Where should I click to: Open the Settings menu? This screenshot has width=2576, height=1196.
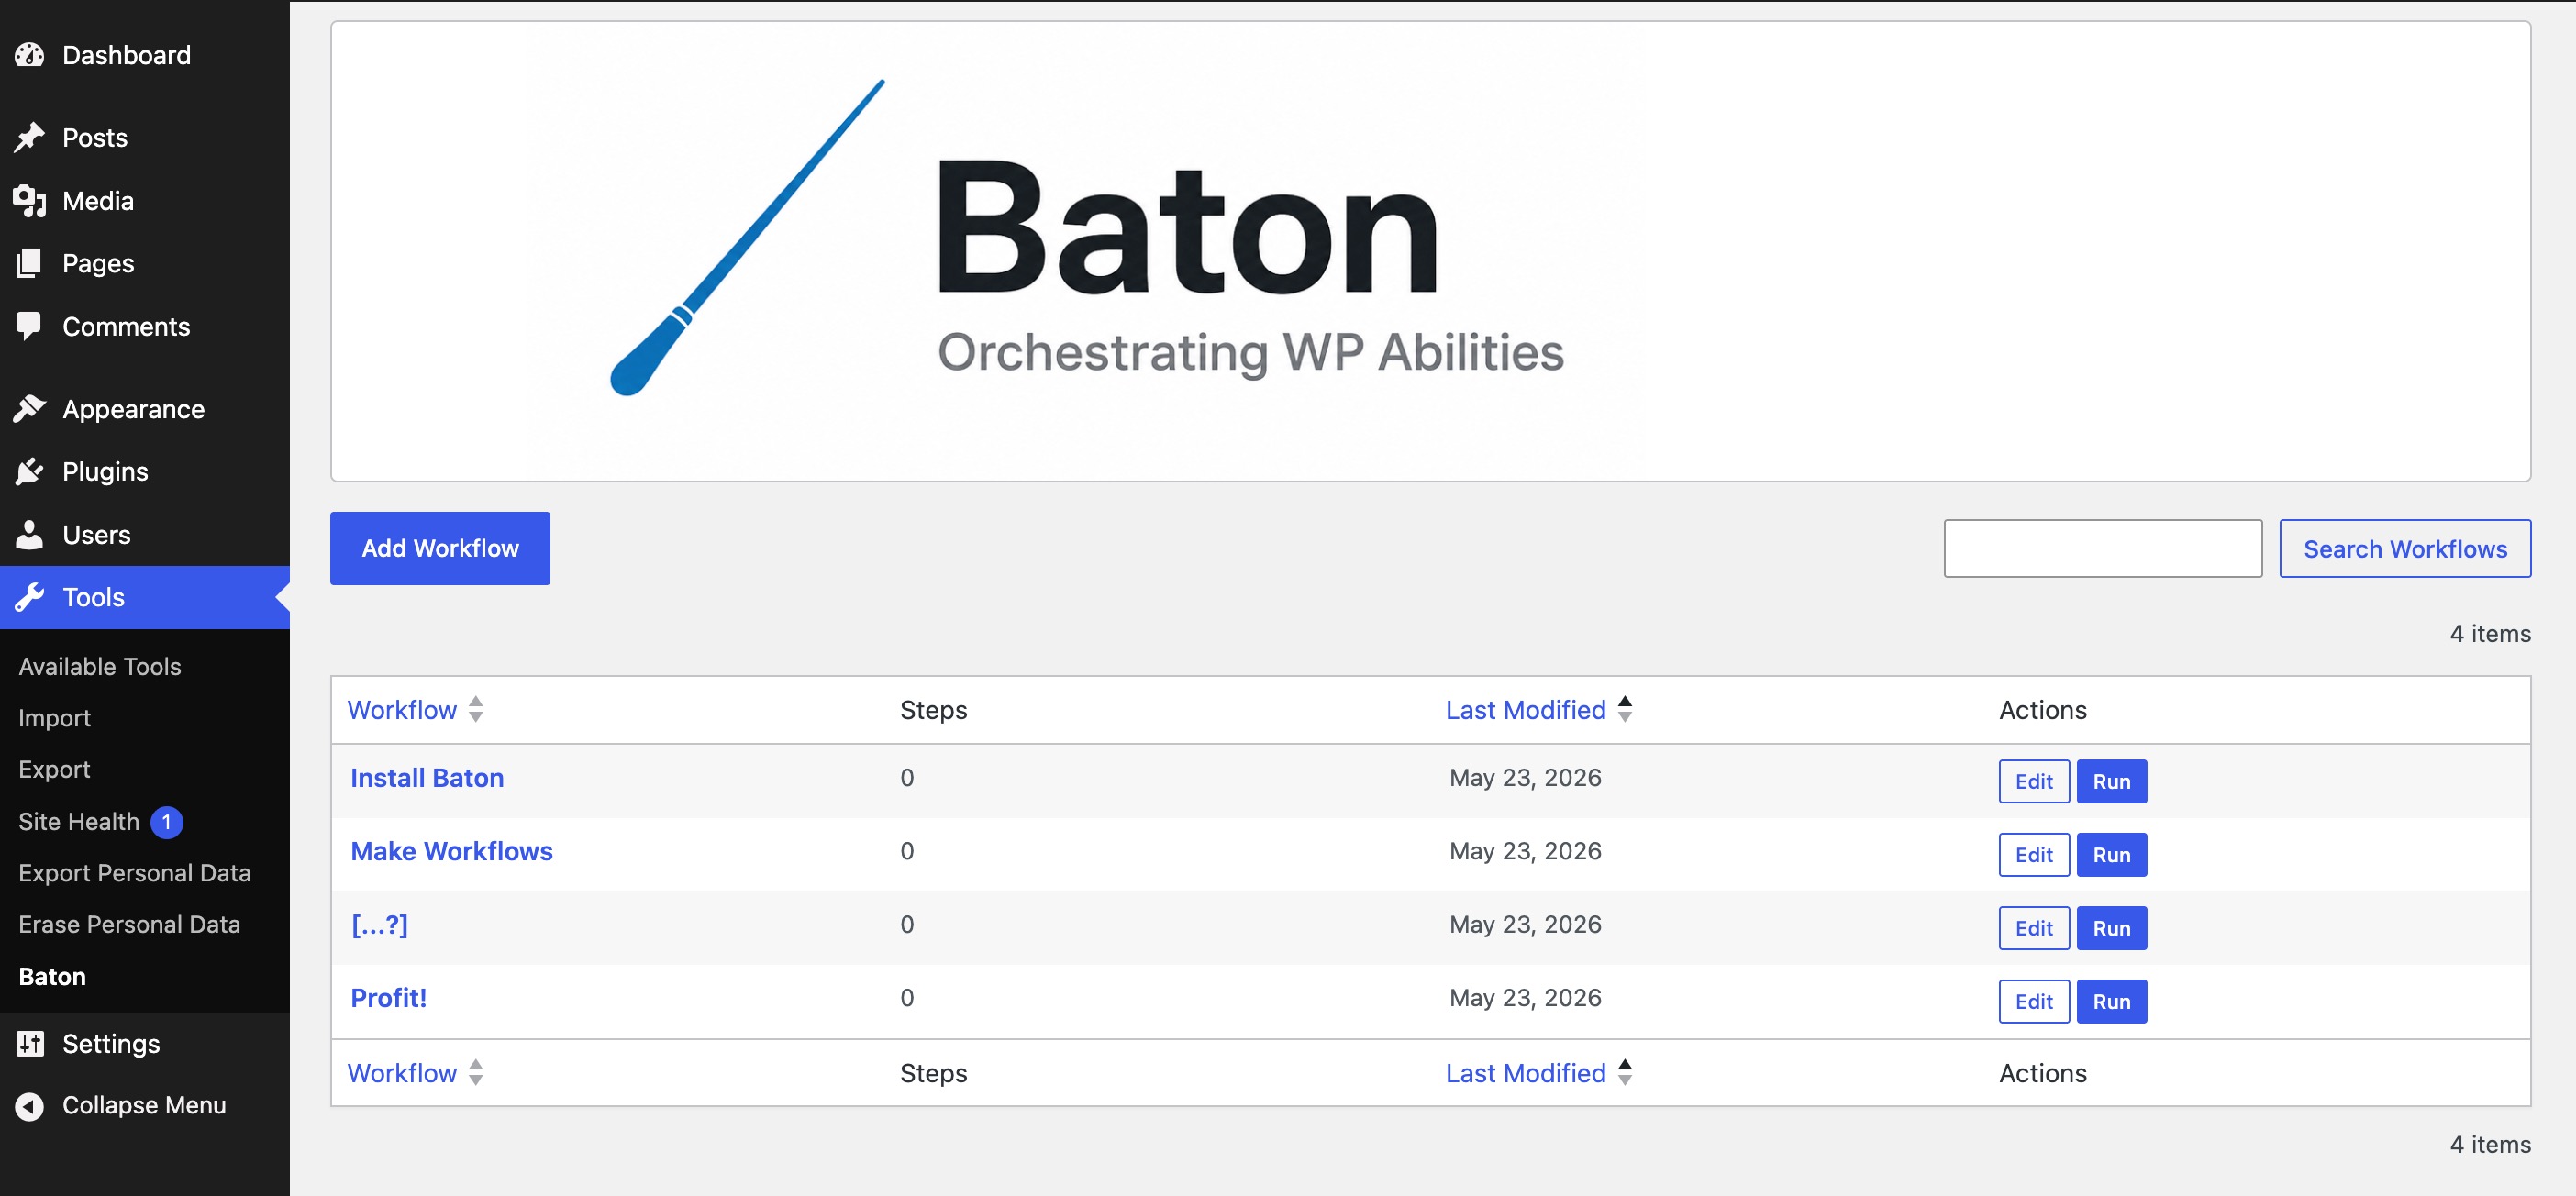[145, 1043]
